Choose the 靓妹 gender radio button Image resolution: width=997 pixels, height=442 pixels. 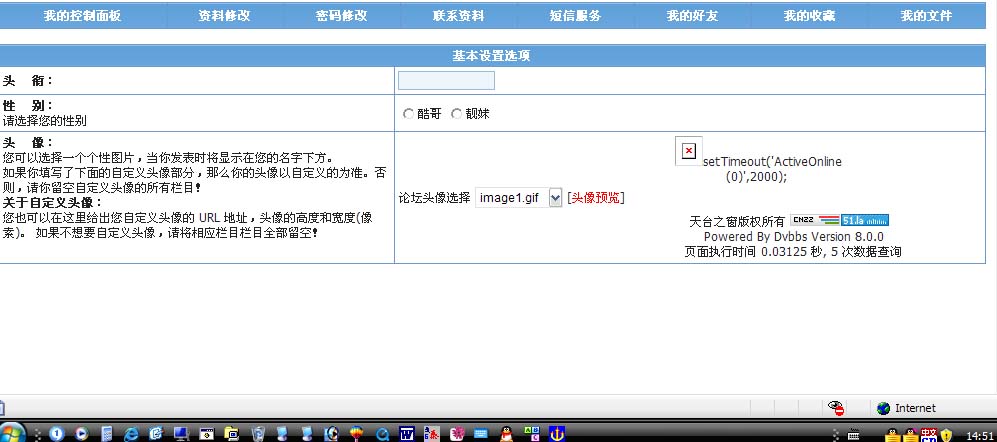point(457,114)
